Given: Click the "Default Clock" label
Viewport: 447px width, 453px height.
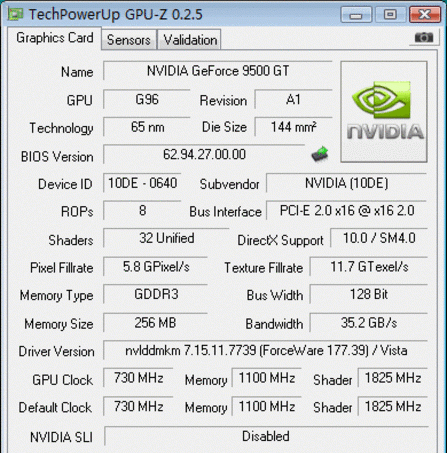Looking at the screenshot, I should pyautogui.click(x=55, y=407).
